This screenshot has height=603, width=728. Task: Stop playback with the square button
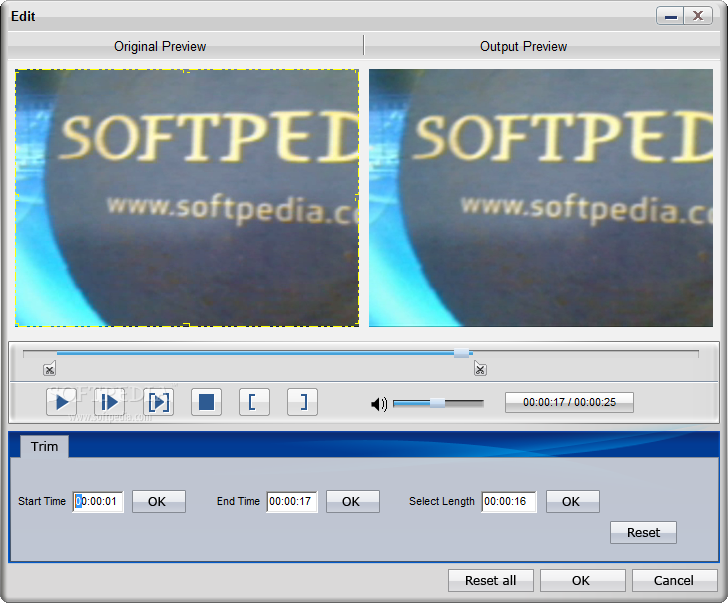pos(207,402)
